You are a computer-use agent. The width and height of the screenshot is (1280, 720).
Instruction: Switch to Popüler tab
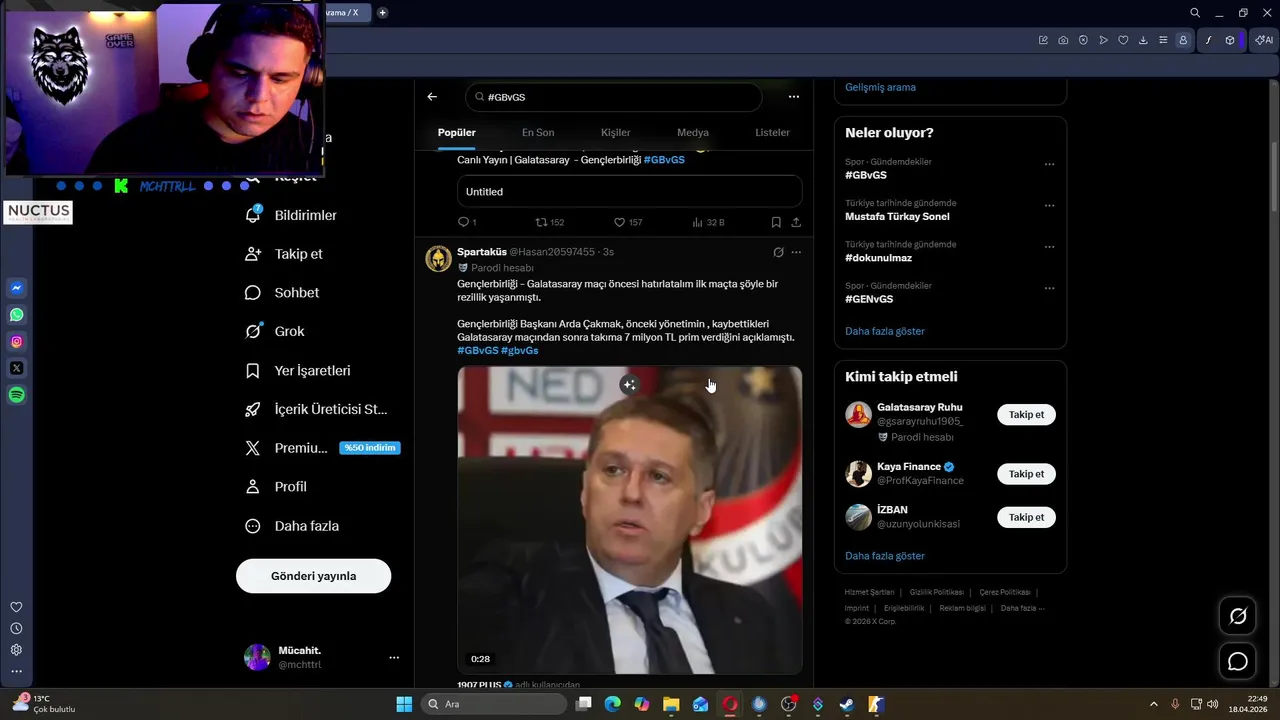457,132
